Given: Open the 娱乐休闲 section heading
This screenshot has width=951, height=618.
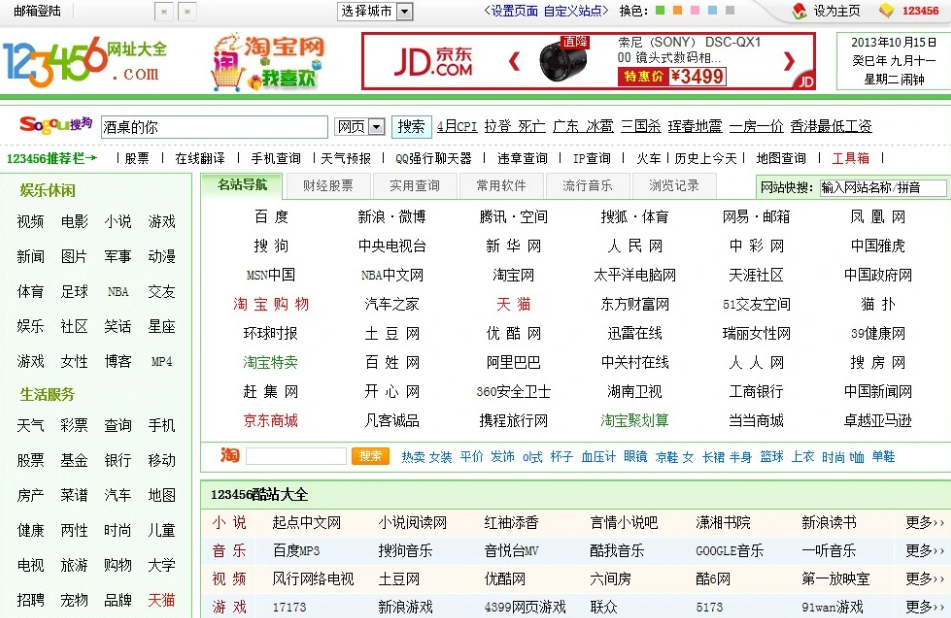Looking at the screenshot, I should pos(47,190).
